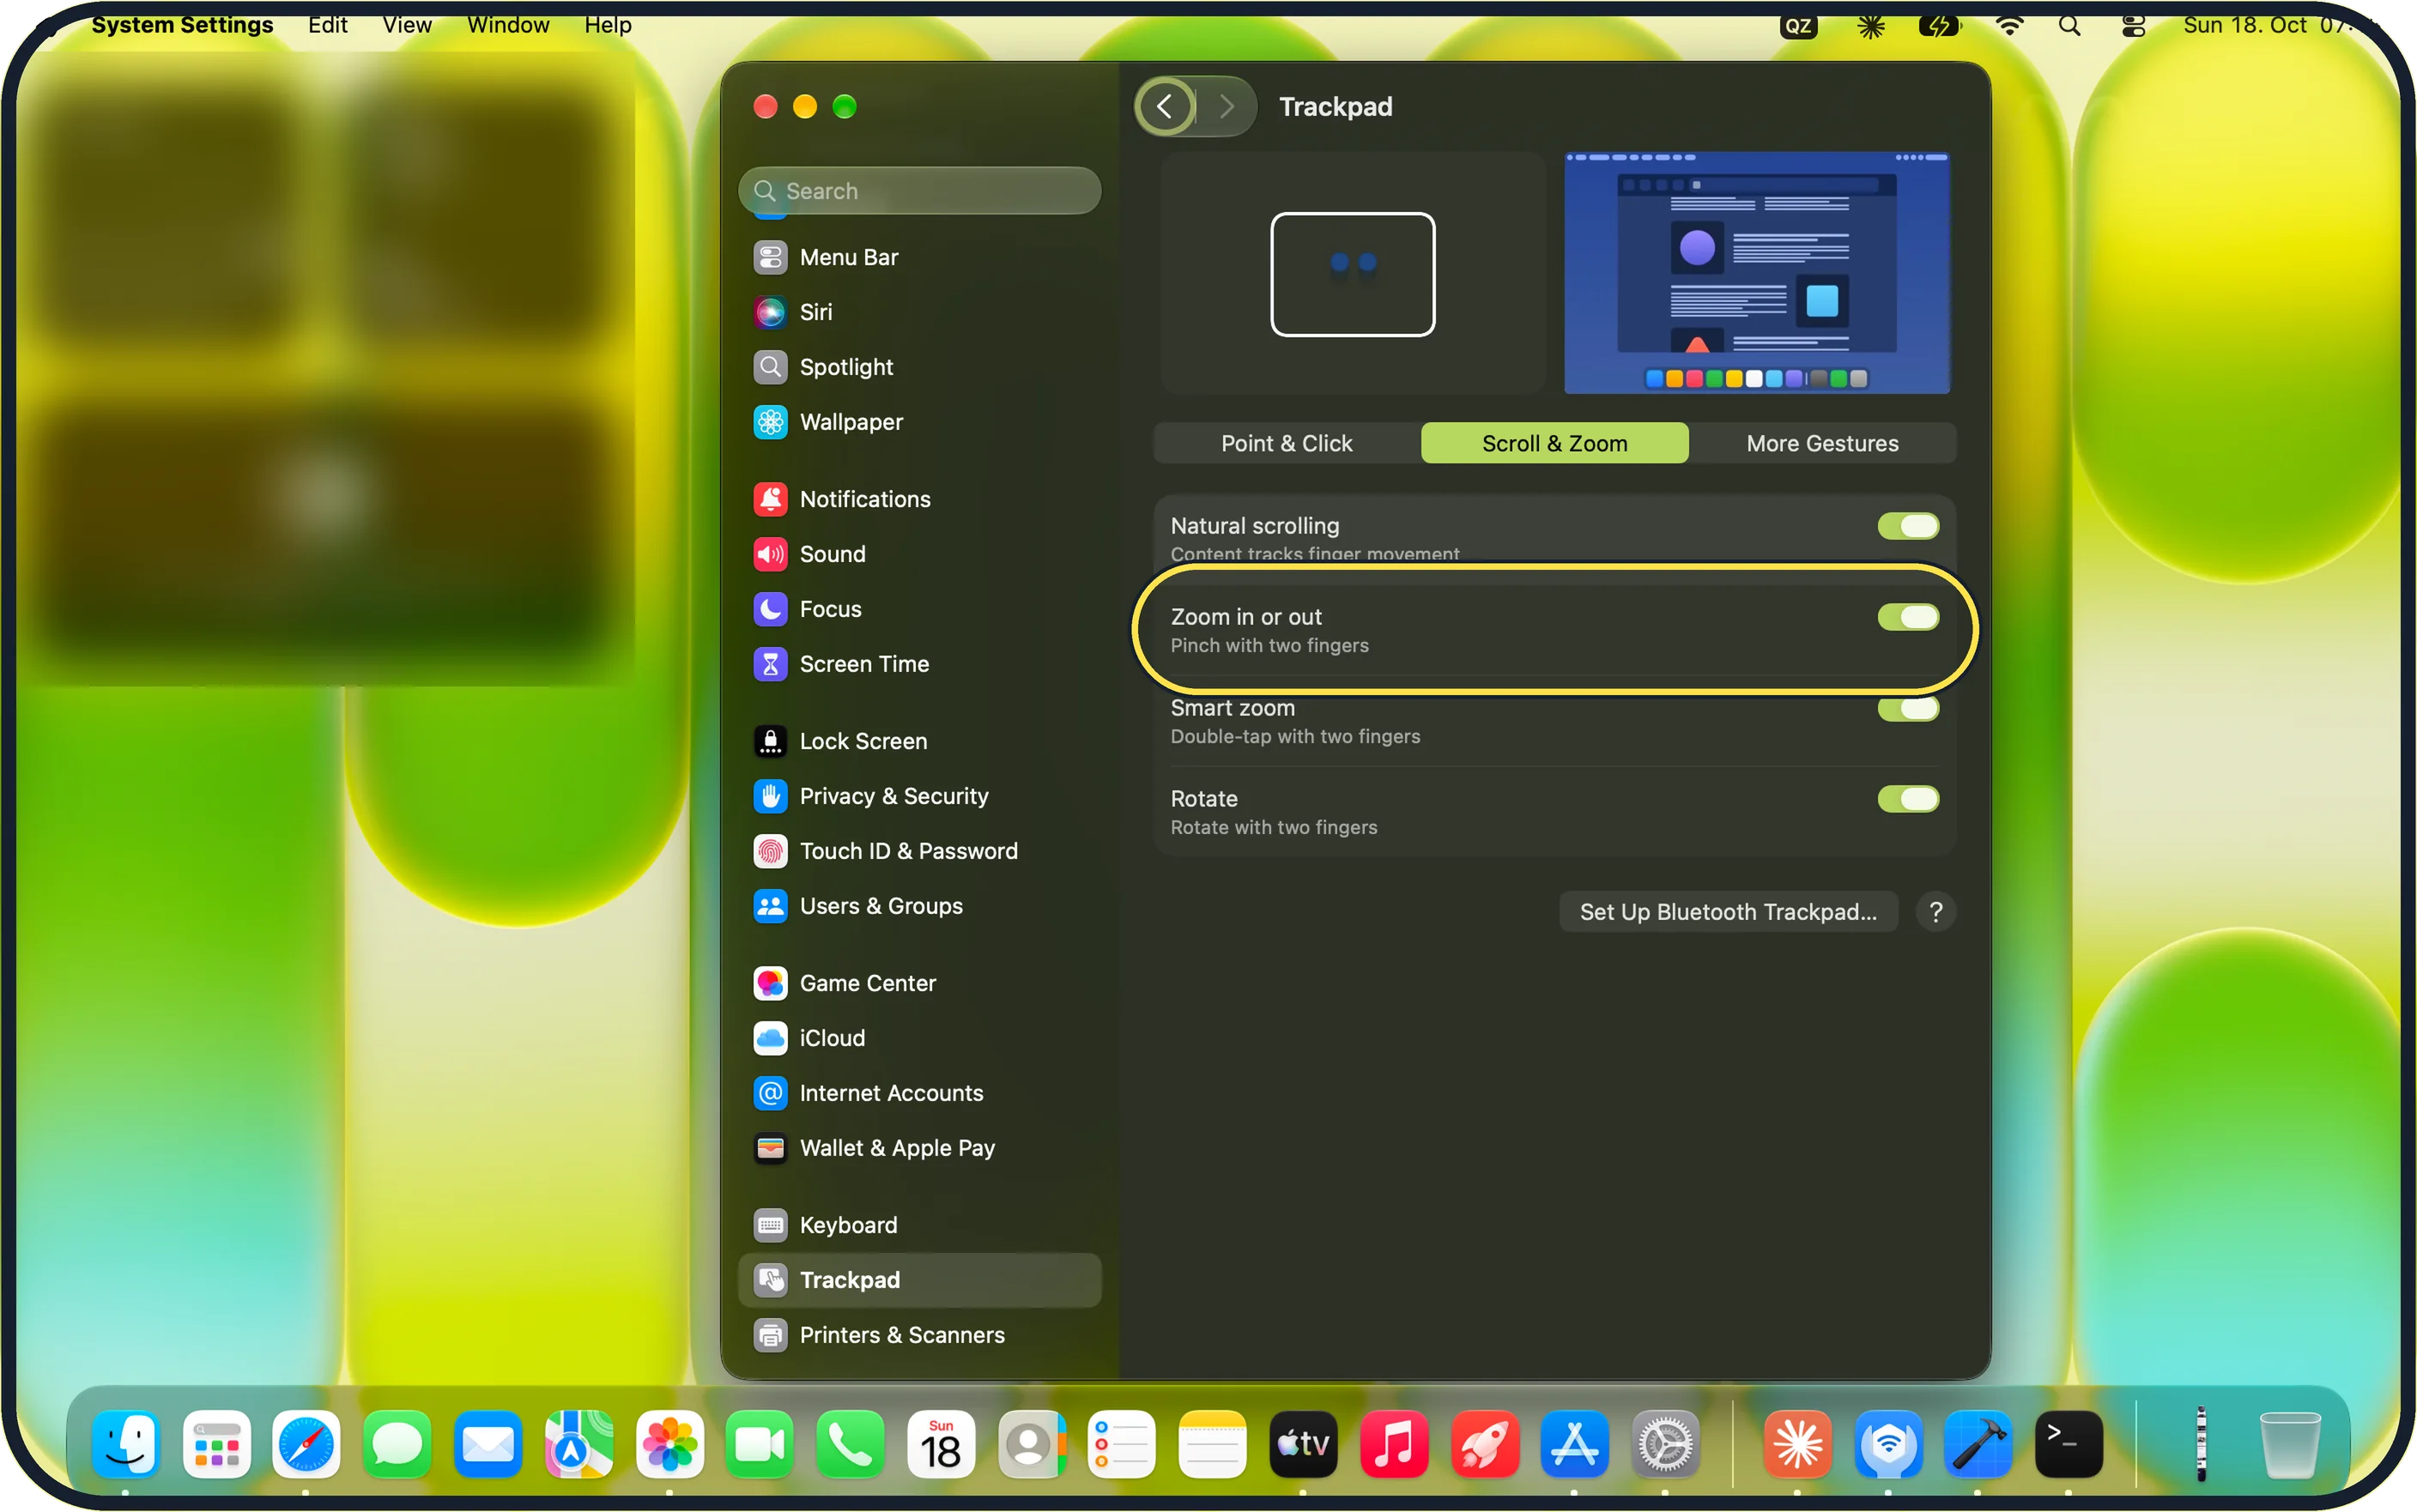Viewport: 2417px width, 1512px height.
Task: Select Siri in the sidebar
Action: pos(919,312)
